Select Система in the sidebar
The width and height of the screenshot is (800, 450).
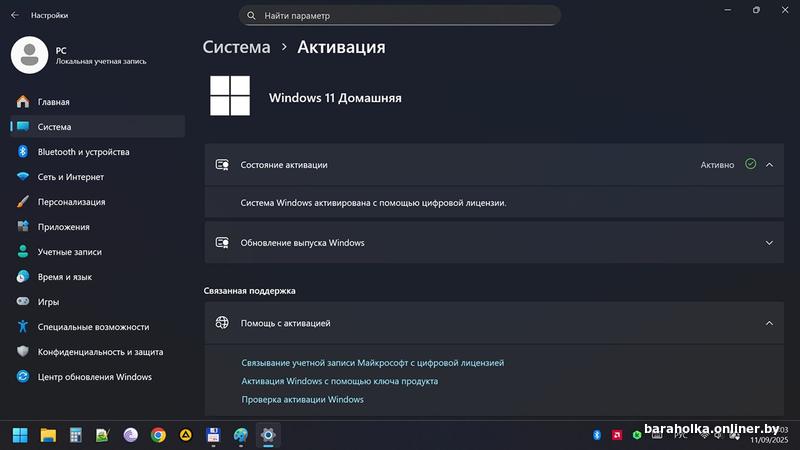(x=97, y=127)
